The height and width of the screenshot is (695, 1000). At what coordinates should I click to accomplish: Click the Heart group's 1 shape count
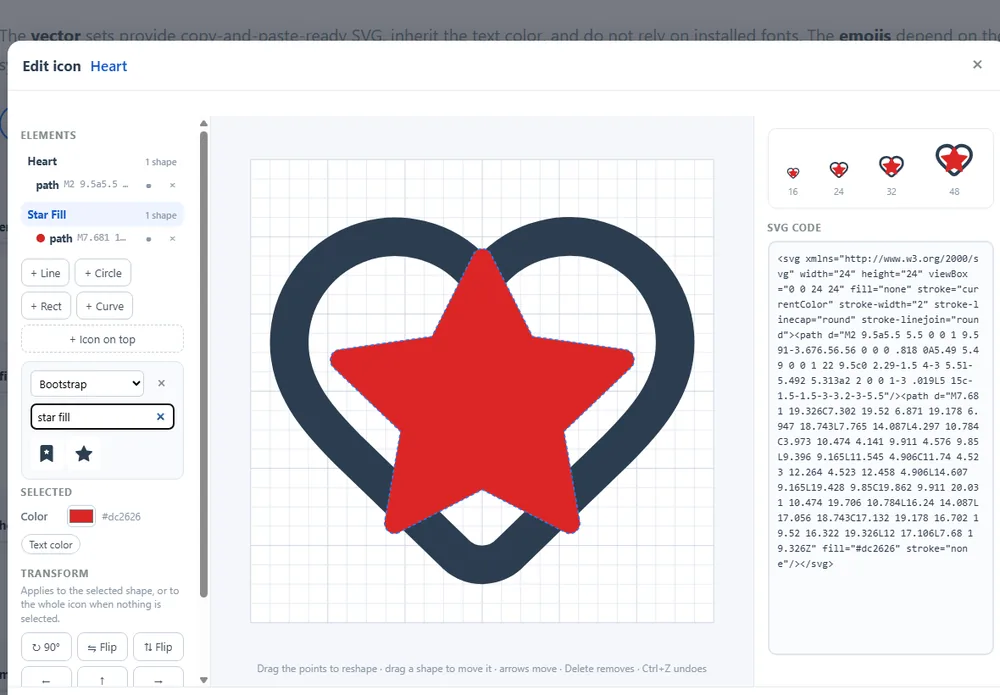(161, 162)
